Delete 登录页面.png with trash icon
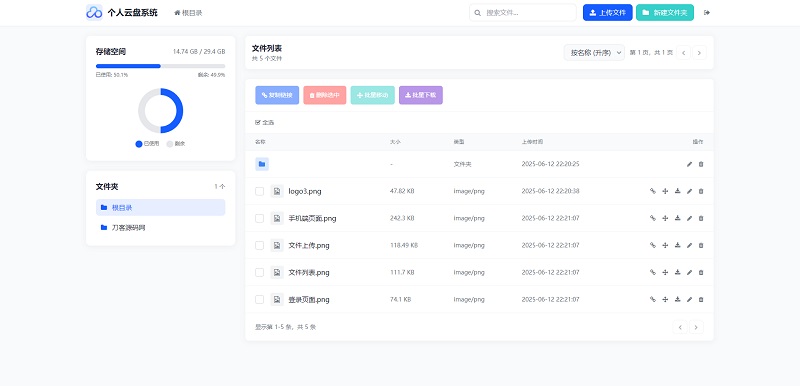The width and height of the screenshot is (800, 386). point(701,299)
